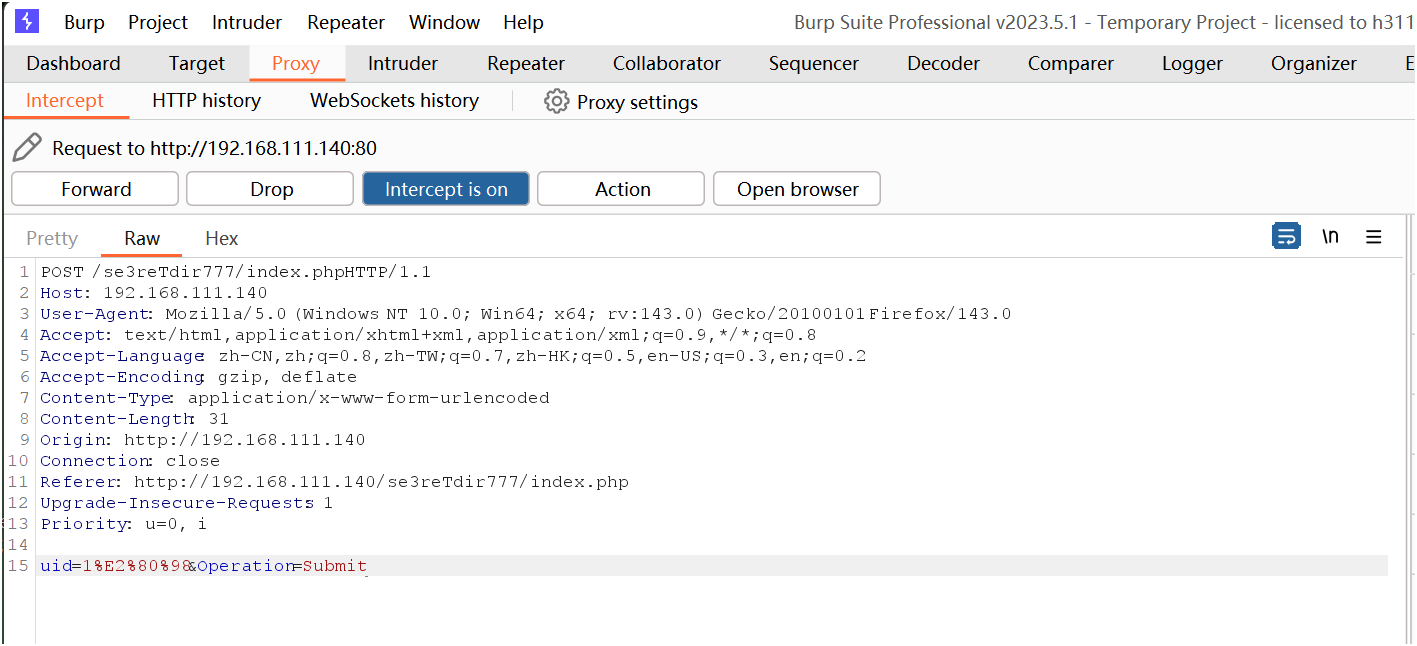Switch editor to Hex view

pyautogui.click(x=222, y=238)
